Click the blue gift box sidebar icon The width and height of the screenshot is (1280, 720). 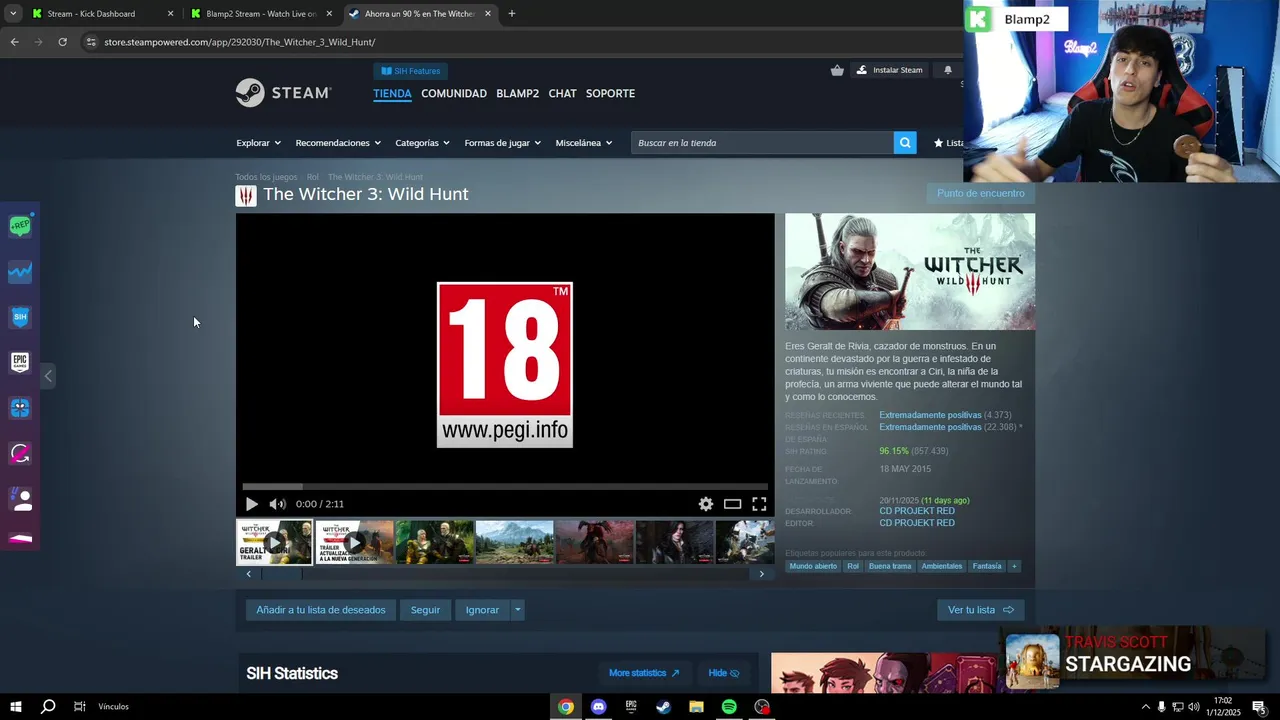20,408
